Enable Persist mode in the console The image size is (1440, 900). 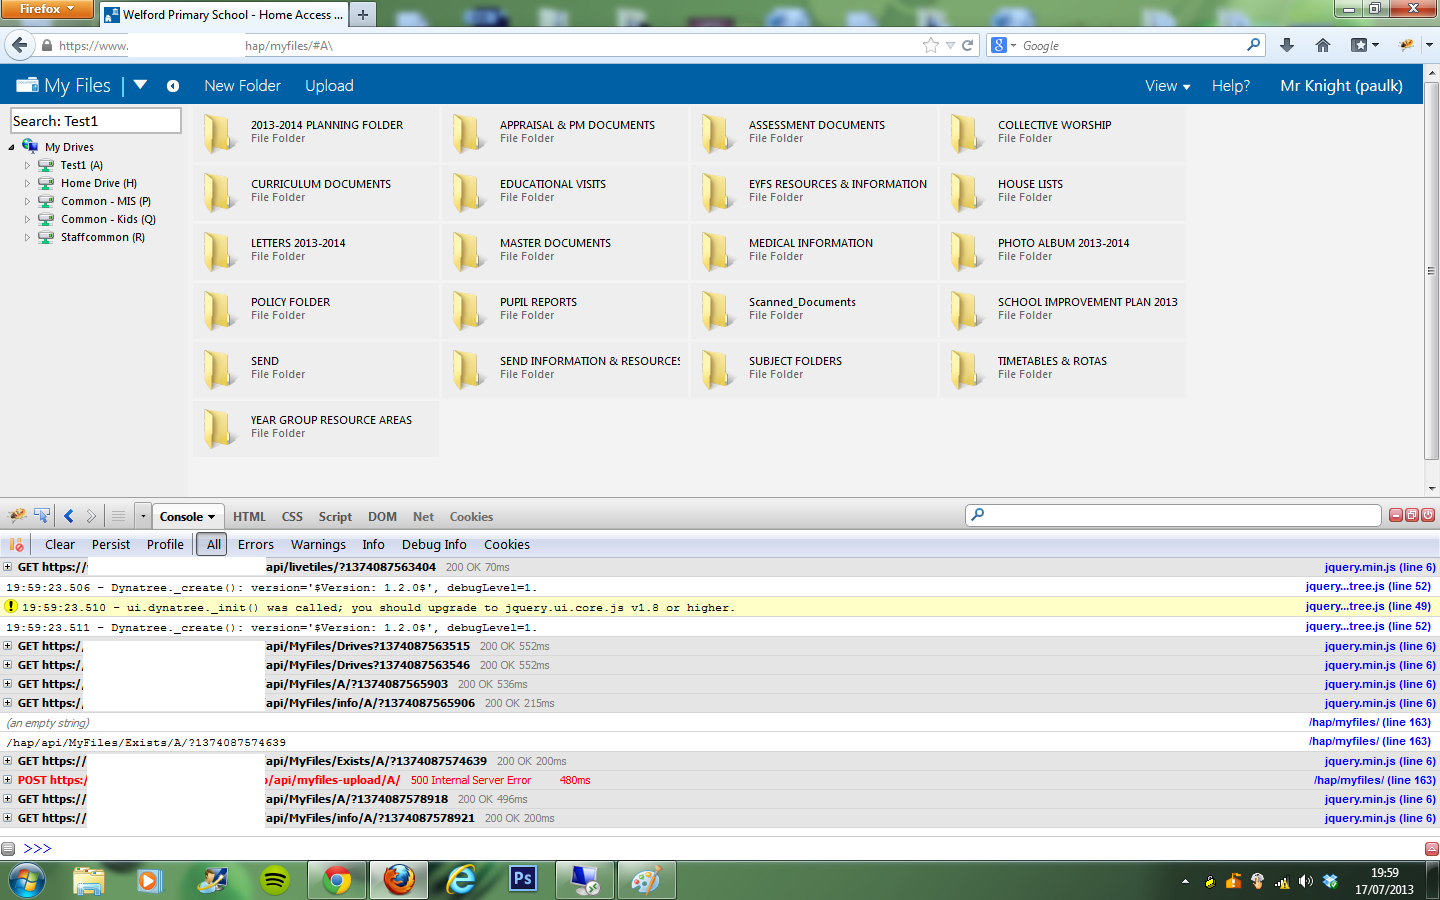(x=110, y=544)
